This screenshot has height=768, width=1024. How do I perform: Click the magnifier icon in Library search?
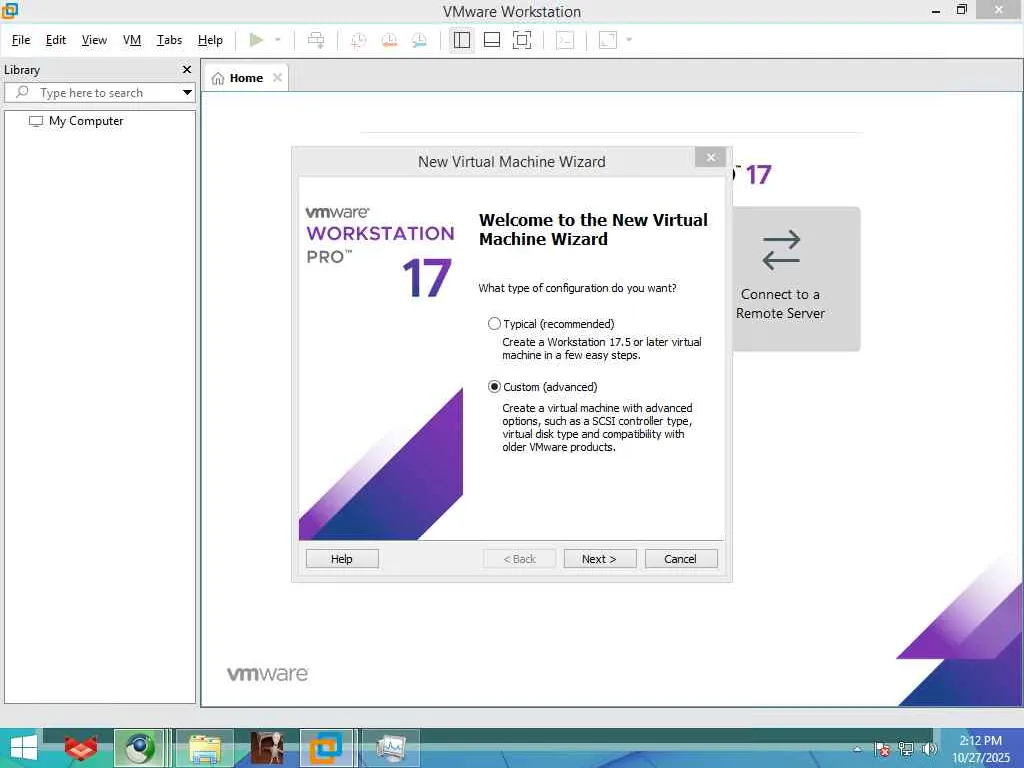tap(22, 92)
